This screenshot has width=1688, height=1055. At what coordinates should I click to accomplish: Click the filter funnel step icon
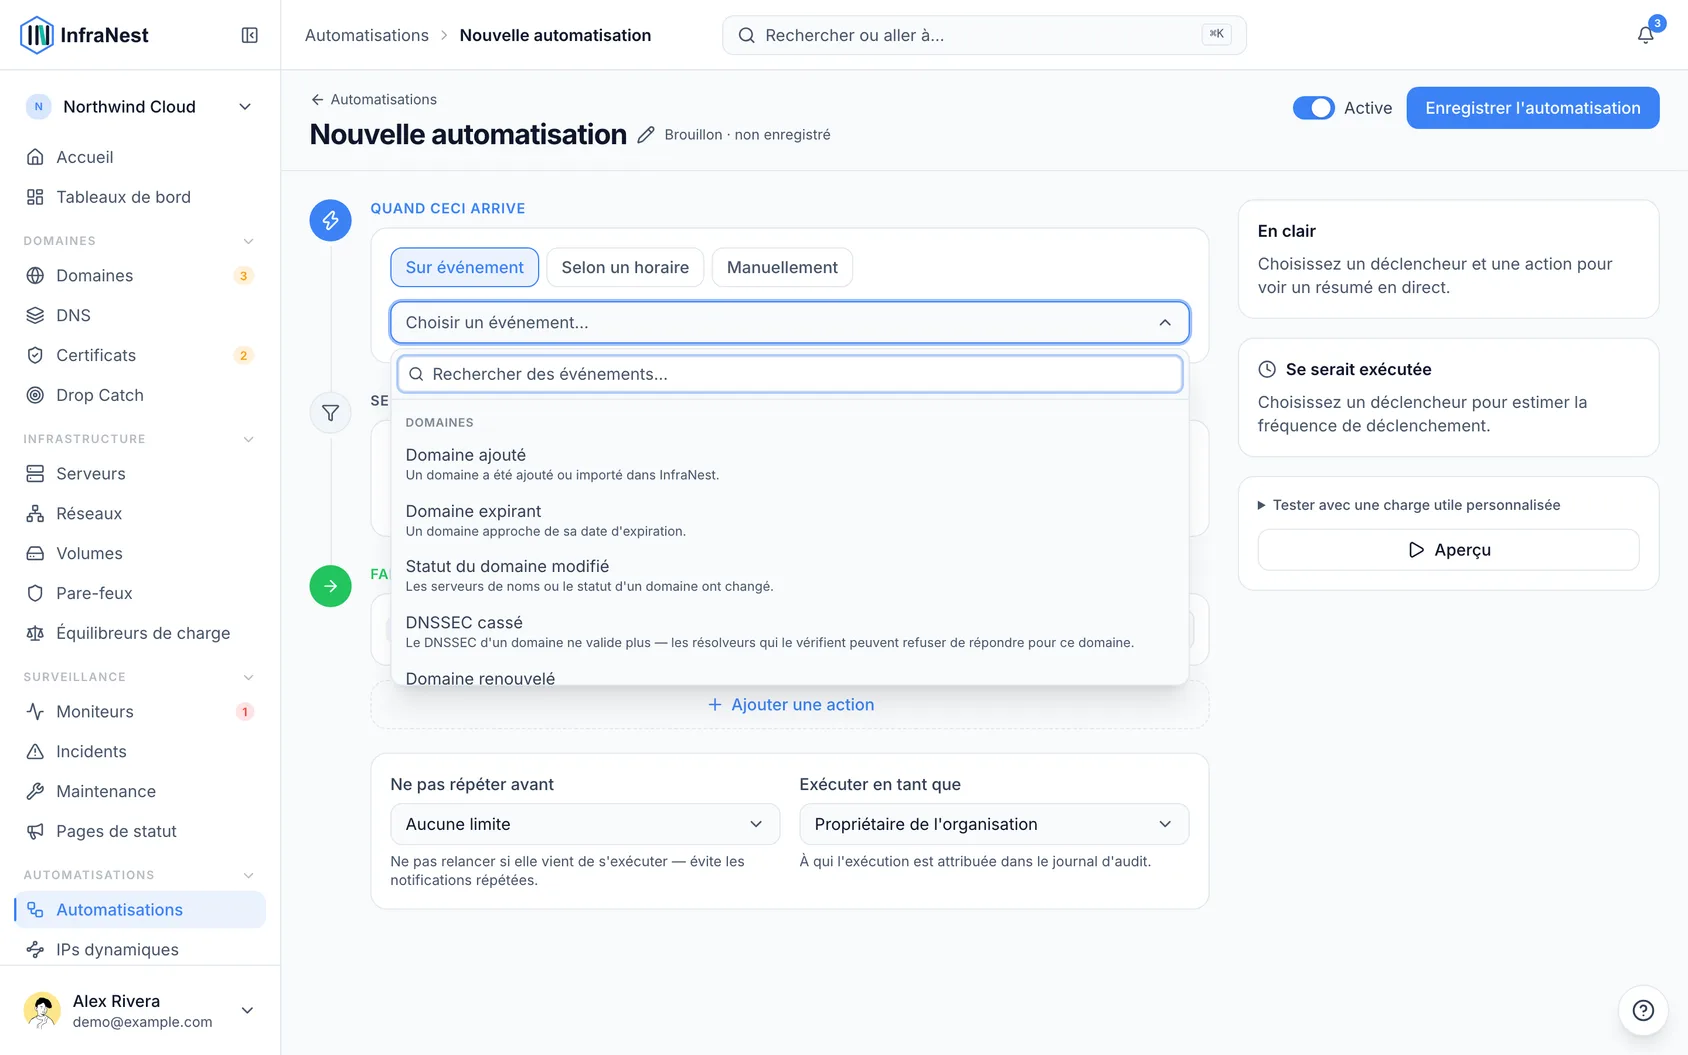[x=330, y=413]
